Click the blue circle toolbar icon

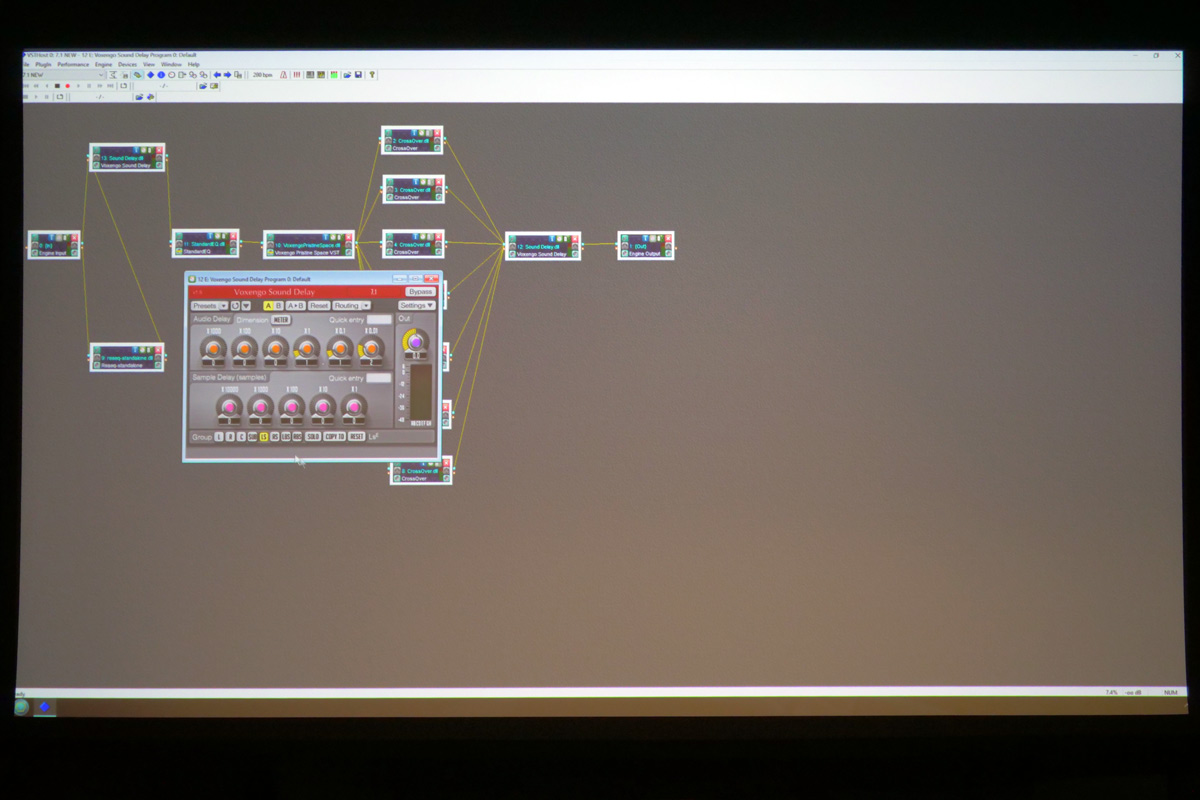click(161, 75)
